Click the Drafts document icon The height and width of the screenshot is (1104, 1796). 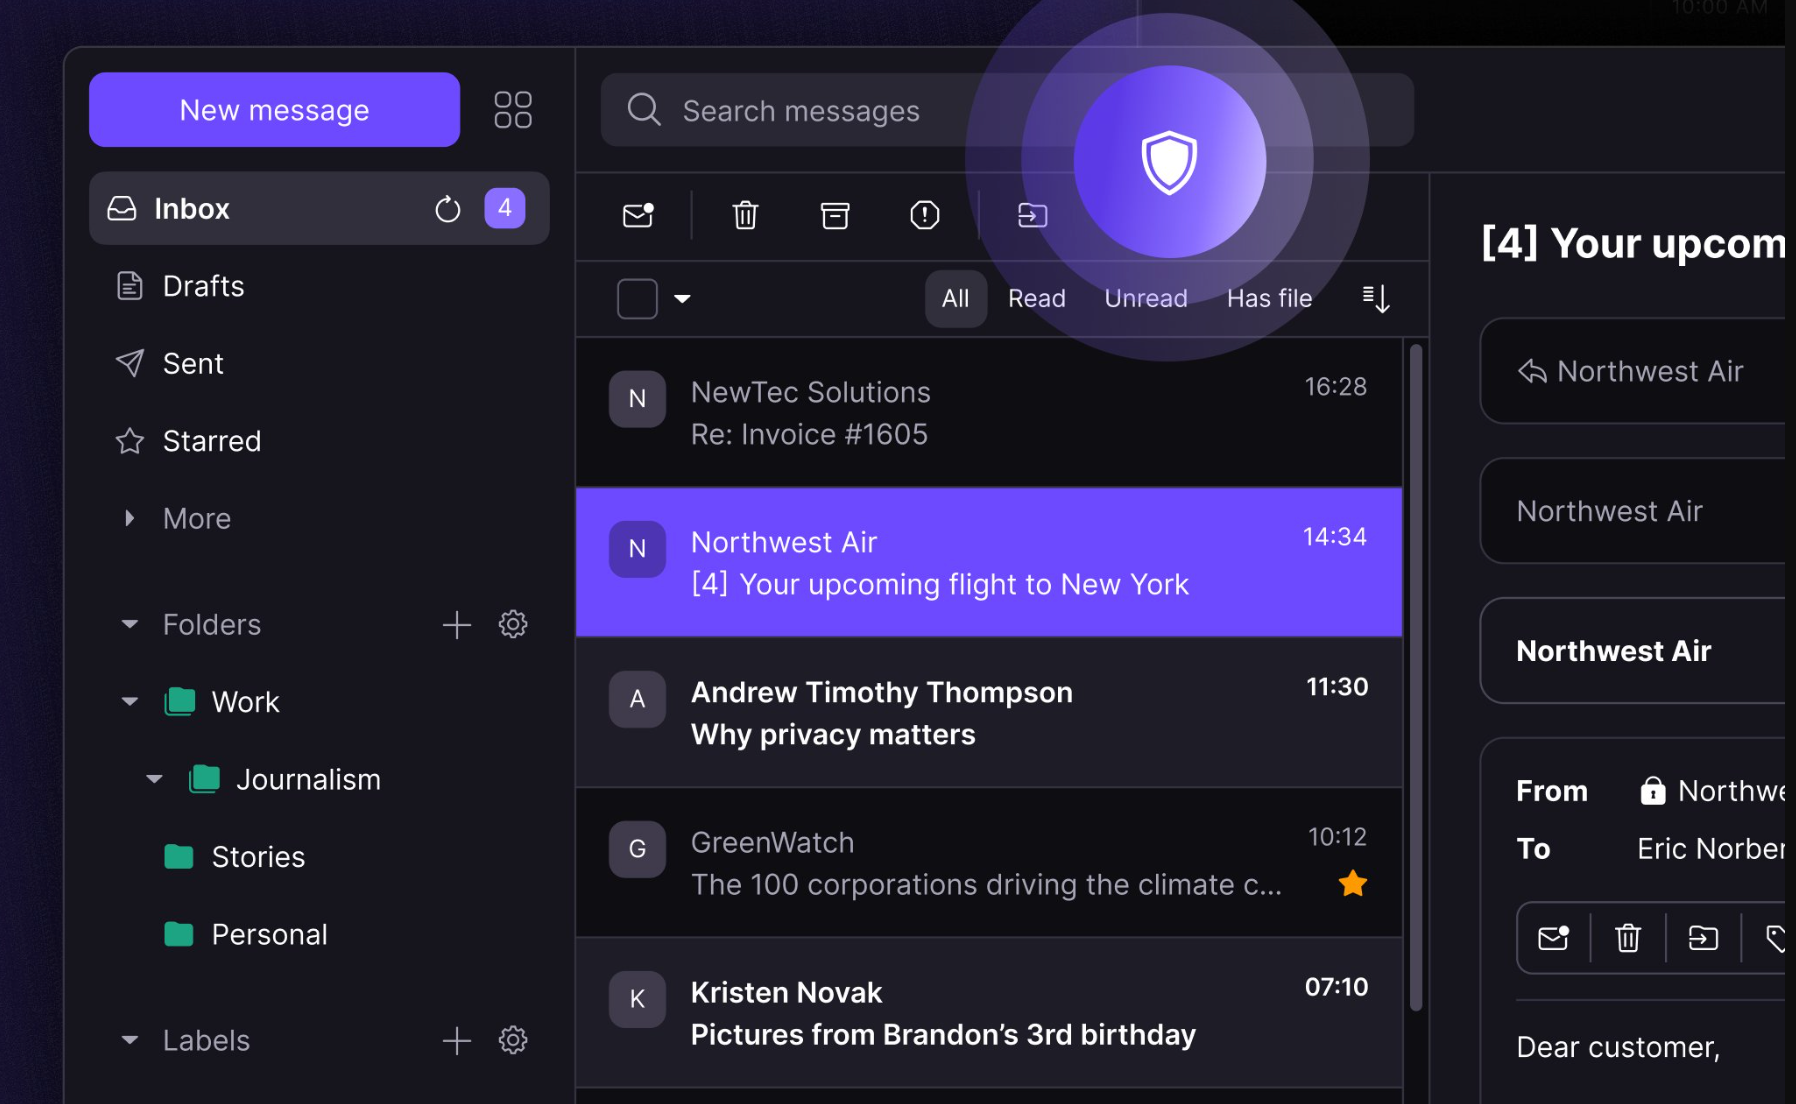[130, 286]
